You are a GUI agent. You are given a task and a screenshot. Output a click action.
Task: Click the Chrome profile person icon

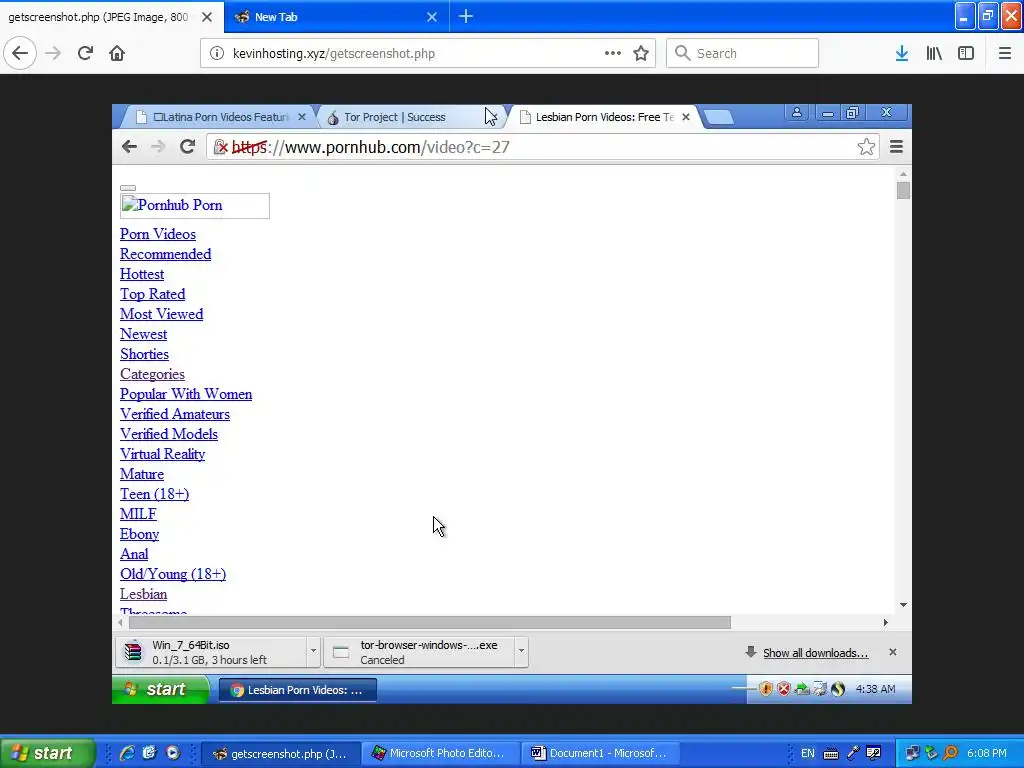click(x=797, y=112)
